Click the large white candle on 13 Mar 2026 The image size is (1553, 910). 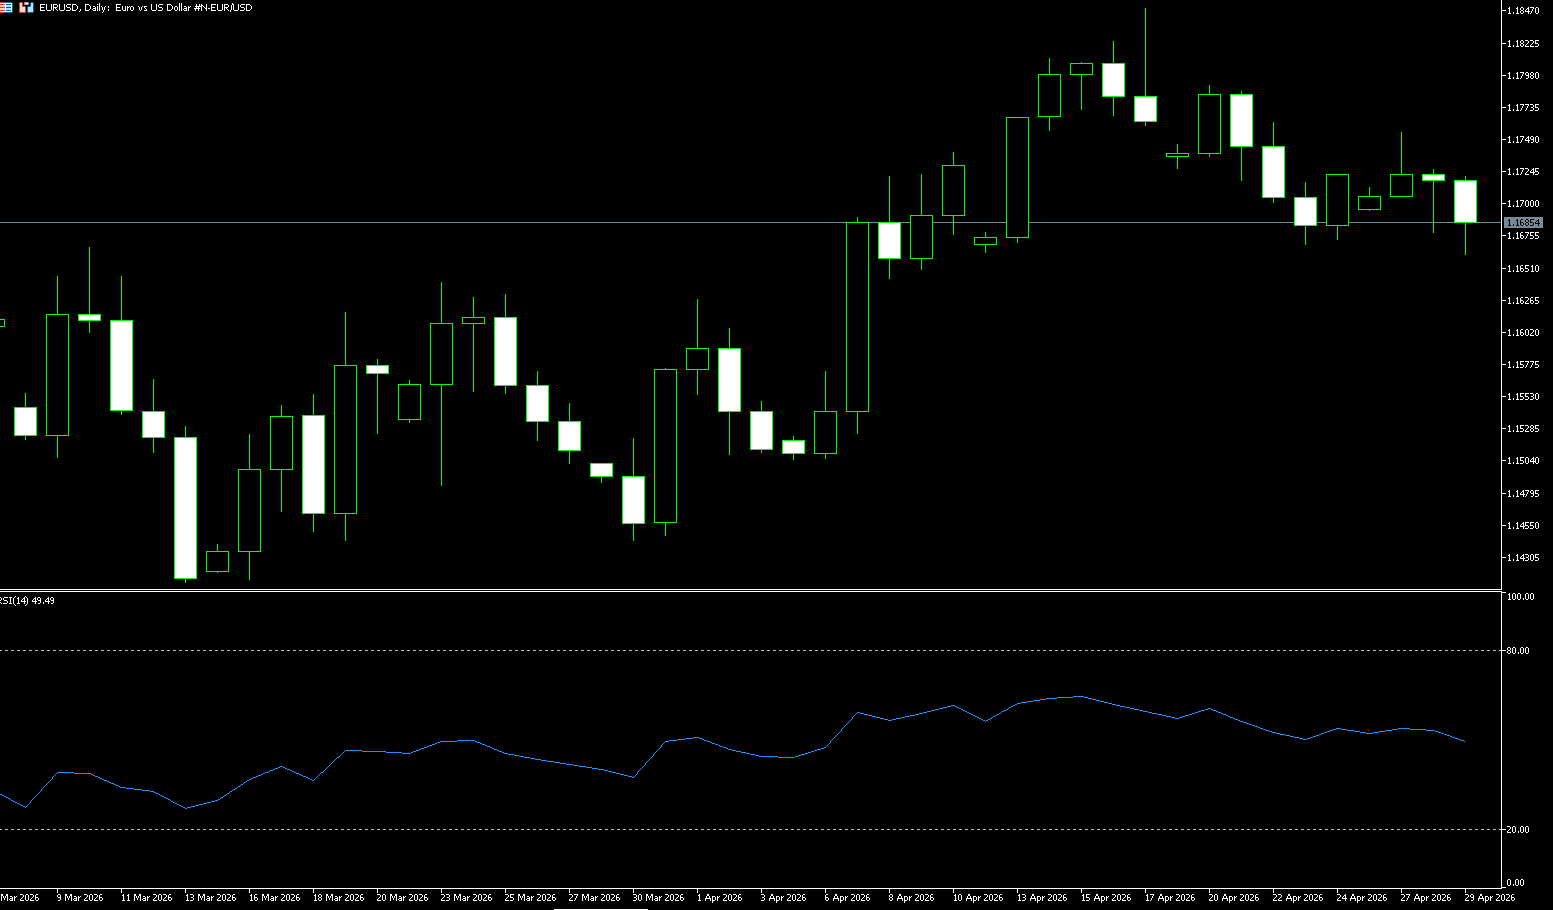pos(185,508)
